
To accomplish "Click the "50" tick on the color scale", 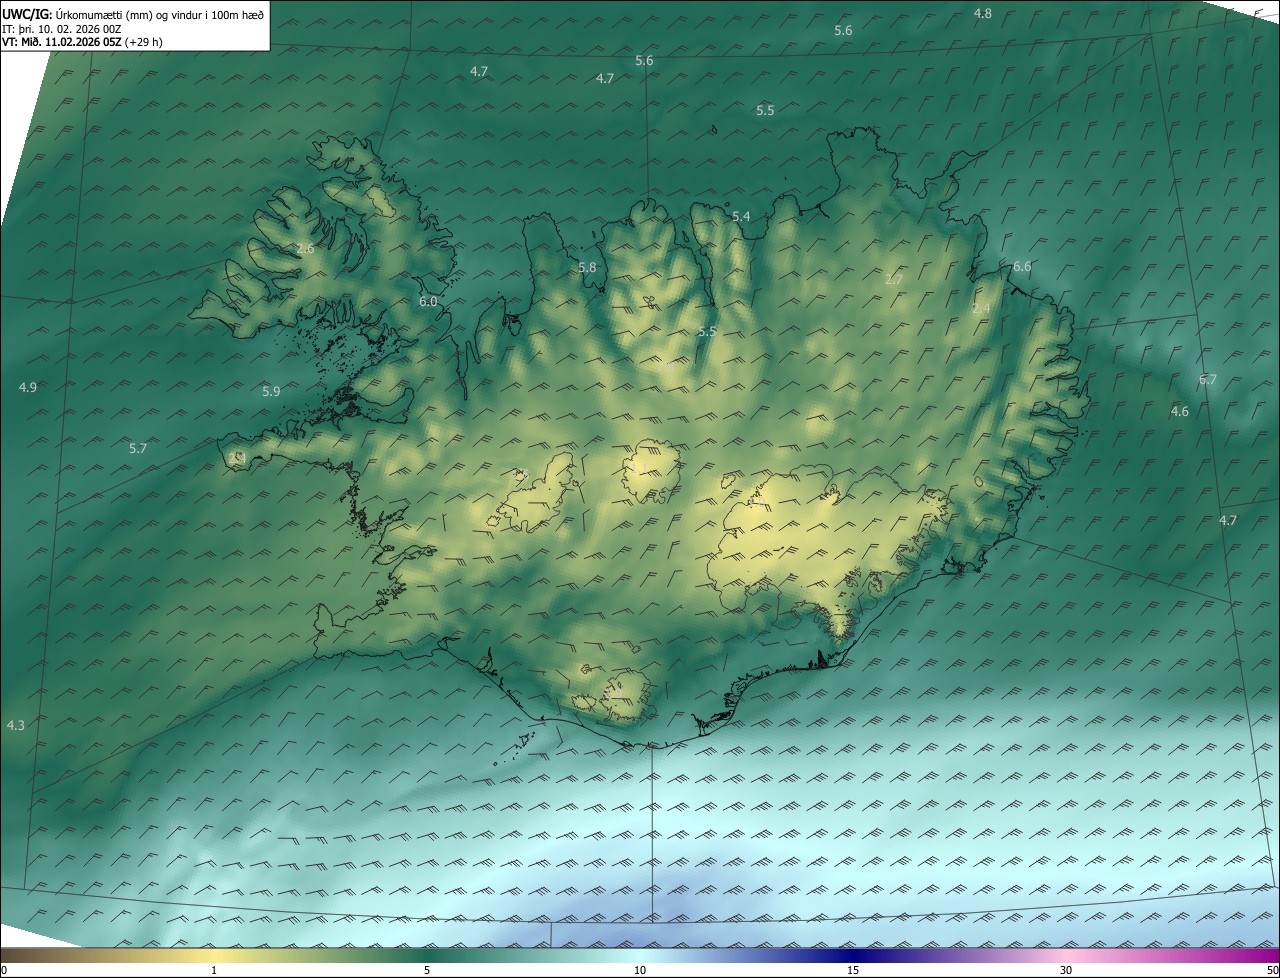I will [x=1272, y=970].
